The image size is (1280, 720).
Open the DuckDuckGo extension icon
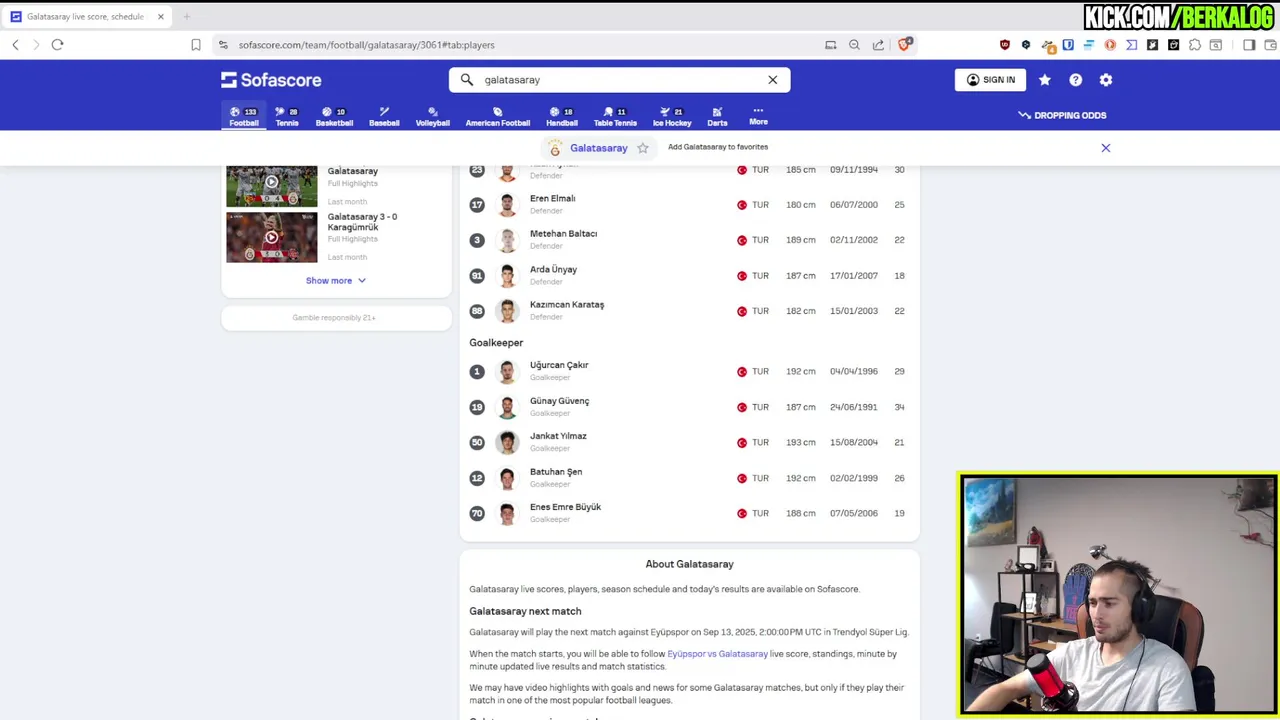1110,45
